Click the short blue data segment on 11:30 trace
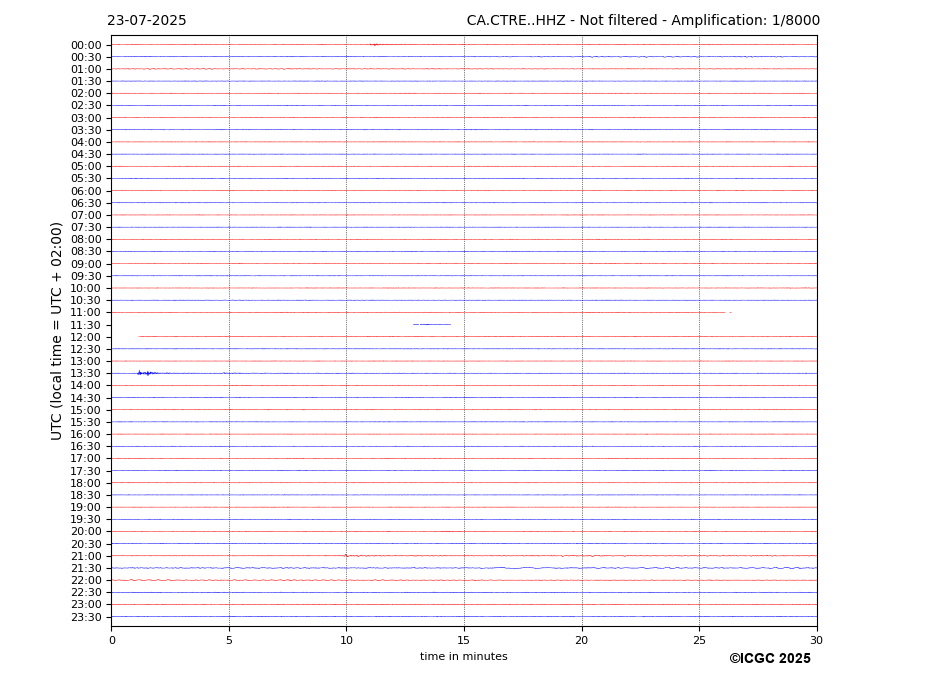 (432, 324)
